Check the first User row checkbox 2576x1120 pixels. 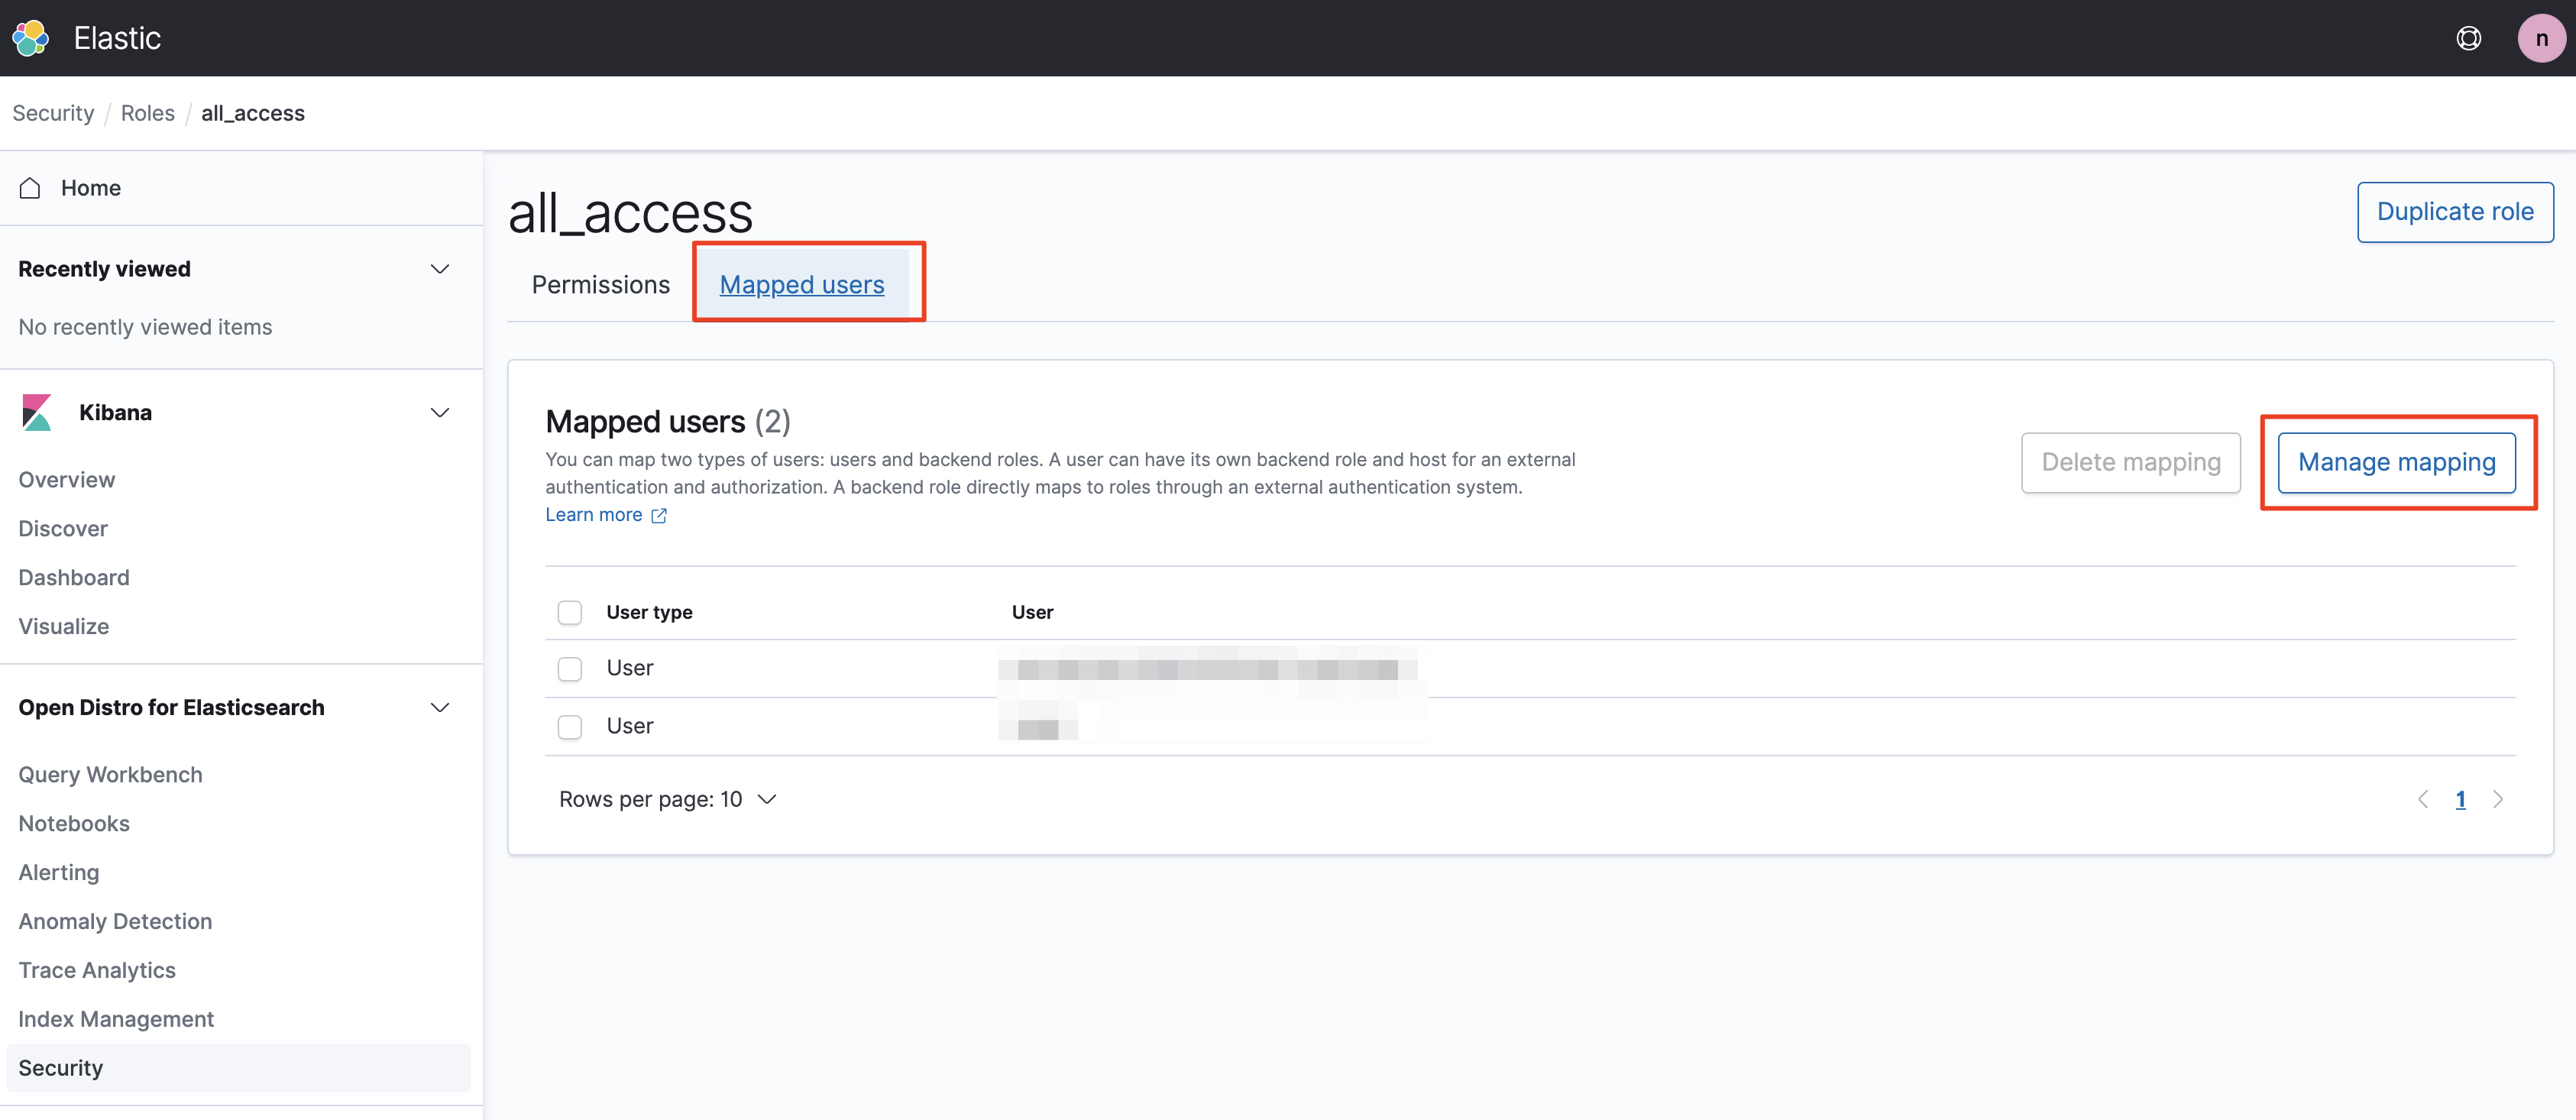coord(570,668)
